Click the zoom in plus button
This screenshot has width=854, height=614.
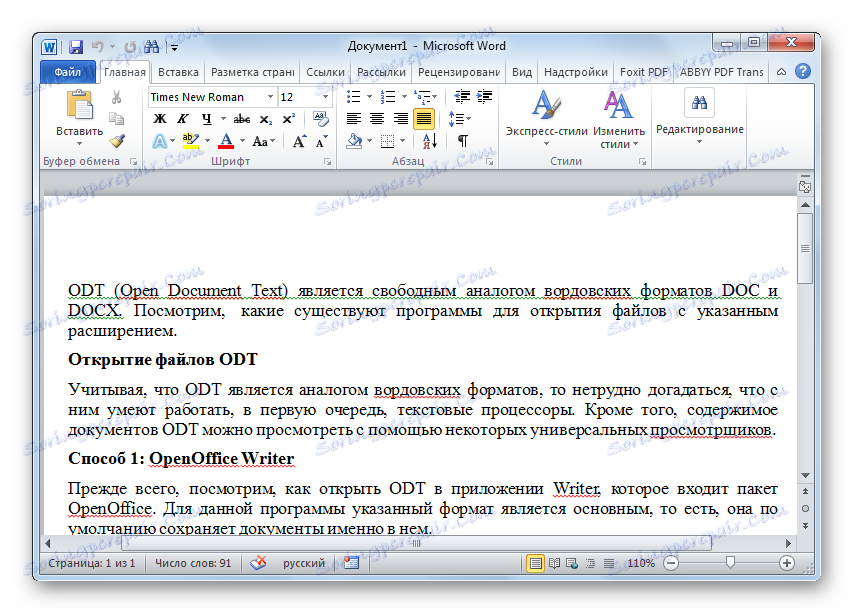[x=786, y=563]
